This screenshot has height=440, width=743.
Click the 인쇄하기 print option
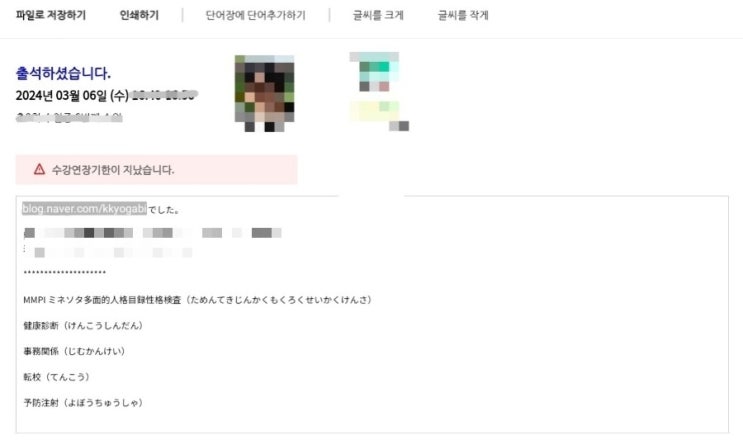click(139, 15)
